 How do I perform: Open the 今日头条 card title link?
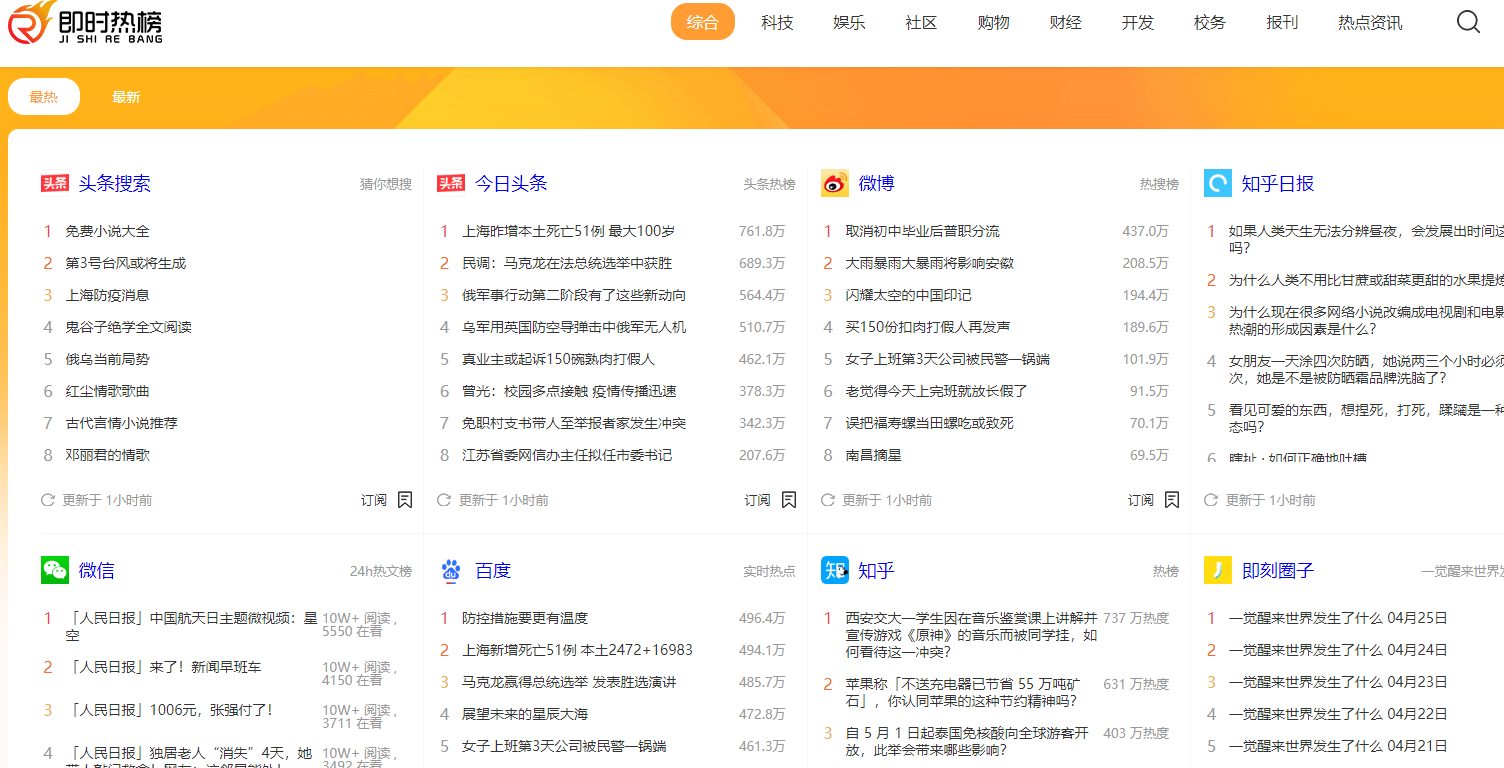point(511,183)
